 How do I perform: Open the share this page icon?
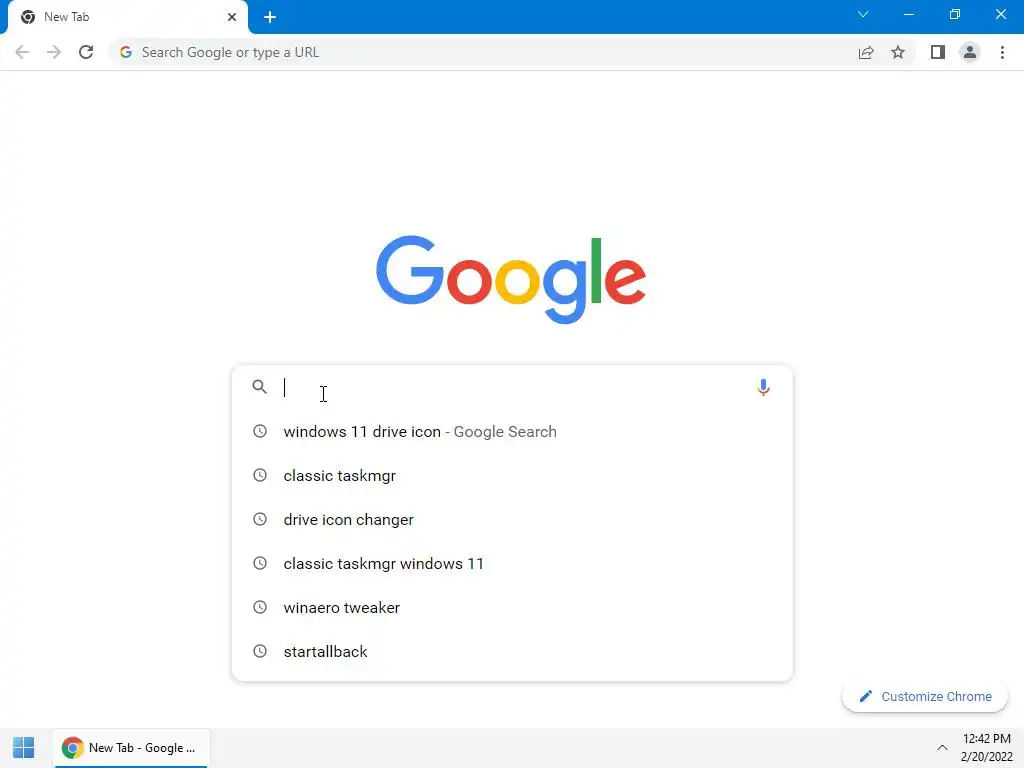(x=866, y=52)
